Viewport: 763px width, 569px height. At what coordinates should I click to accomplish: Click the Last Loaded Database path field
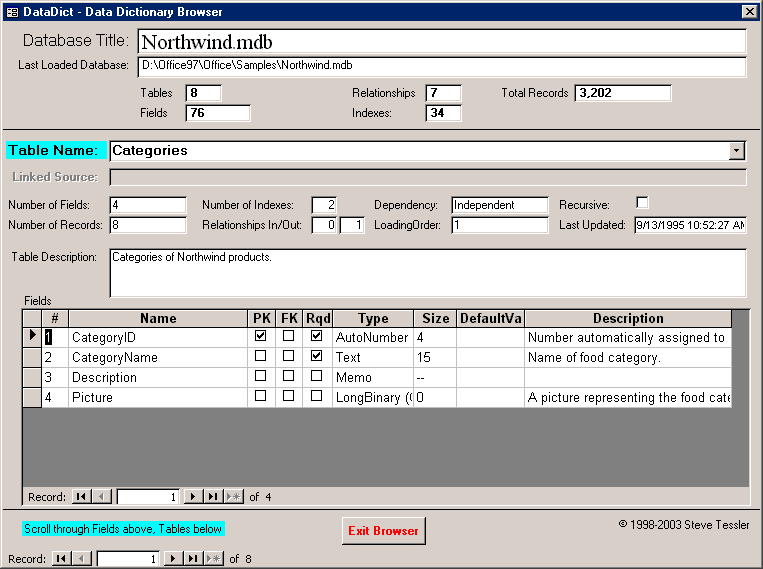(x=442, y=67)
